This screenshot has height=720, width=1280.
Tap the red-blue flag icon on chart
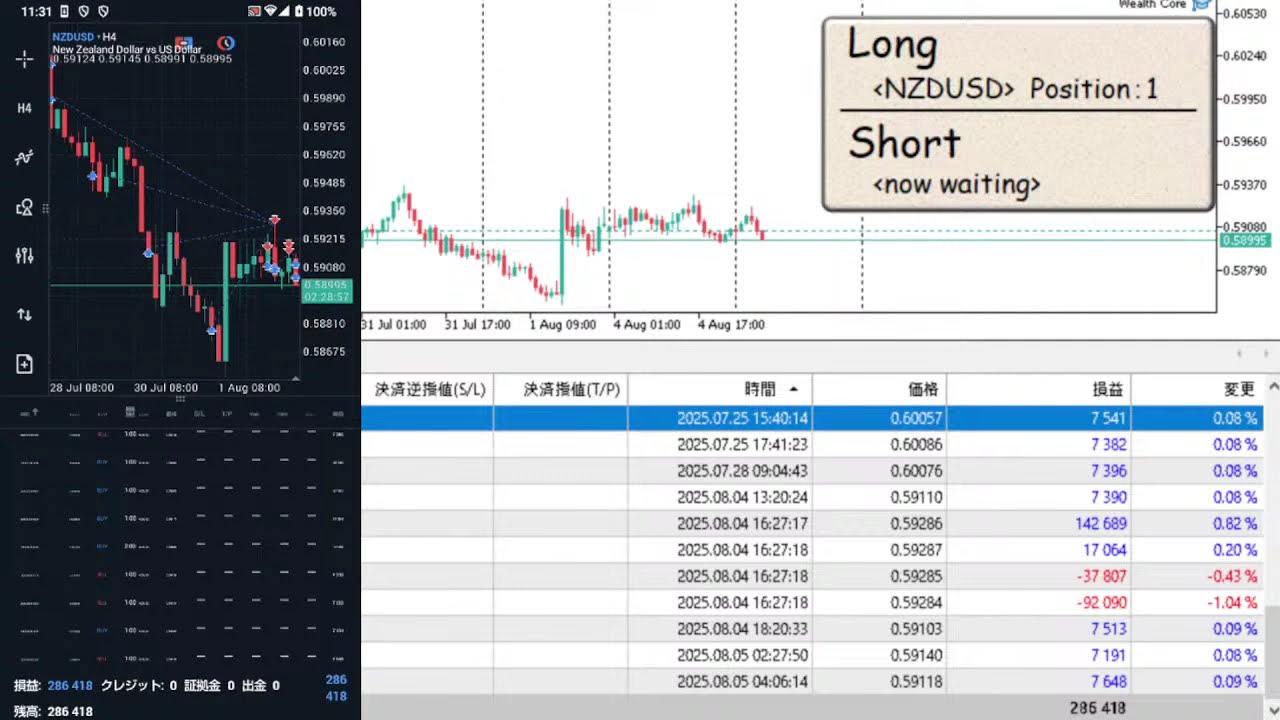click(185, 43)
